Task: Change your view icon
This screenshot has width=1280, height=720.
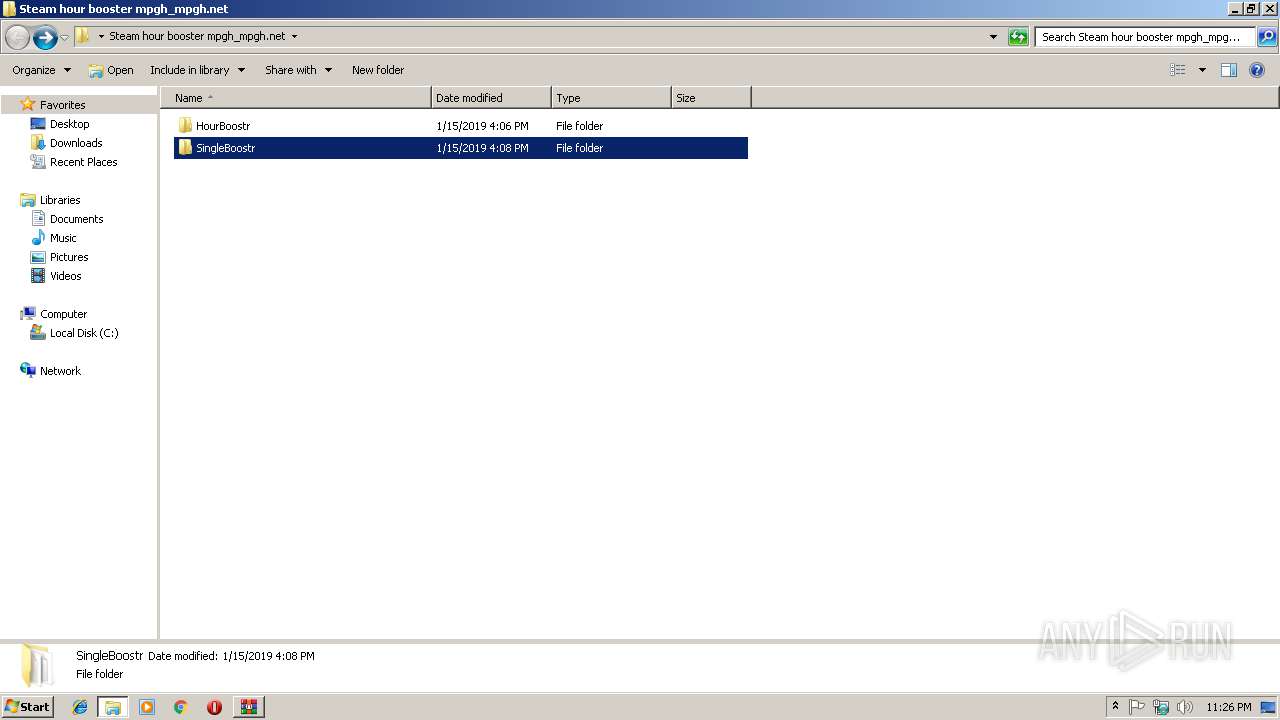Action: point(1178,70)
